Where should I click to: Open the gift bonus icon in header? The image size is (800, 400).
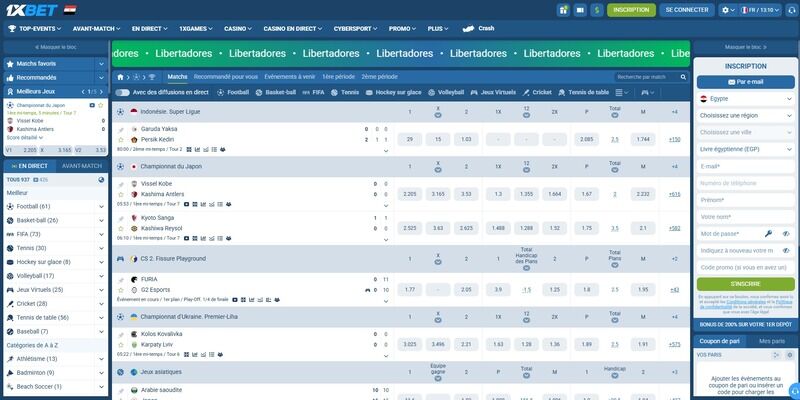click(563, 10)
